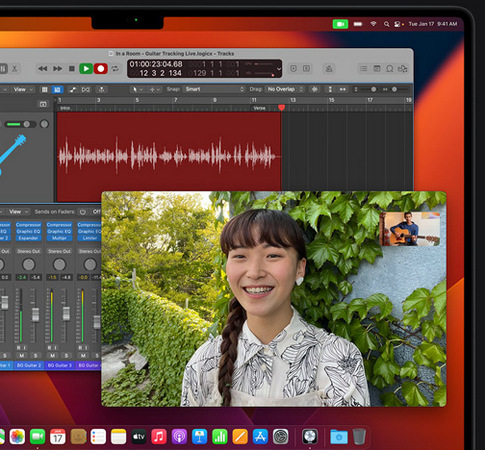Open the Compressor plug-in on BG Guitar 3
Screen dimensions: 485x450
tap(59, 225)
